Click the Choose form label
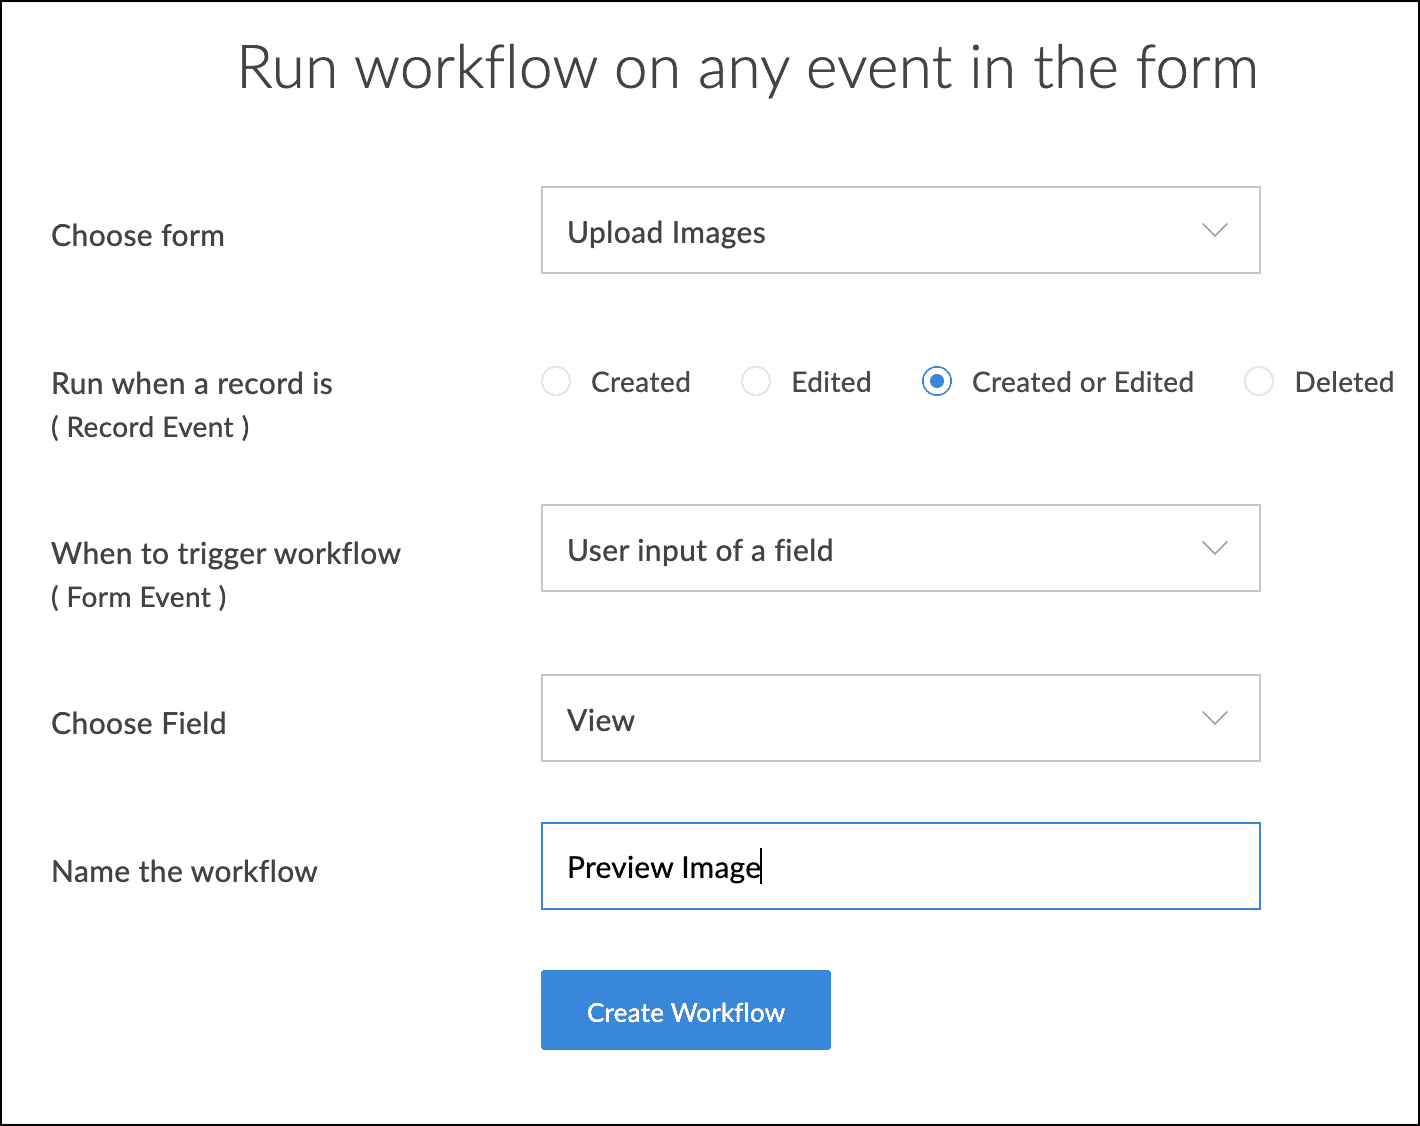This screenshot has width=1420, height=1126. coord(138,236)
